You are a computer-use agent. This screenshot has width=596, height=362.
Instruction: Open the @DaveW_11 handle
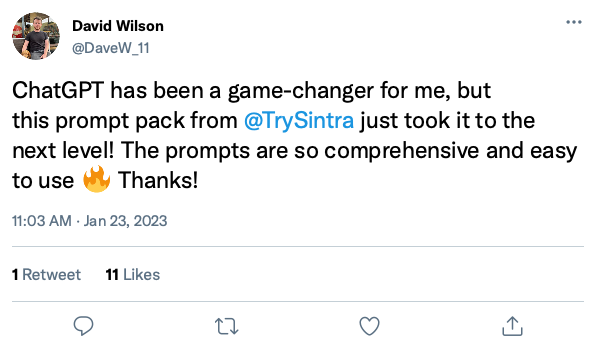111,48
